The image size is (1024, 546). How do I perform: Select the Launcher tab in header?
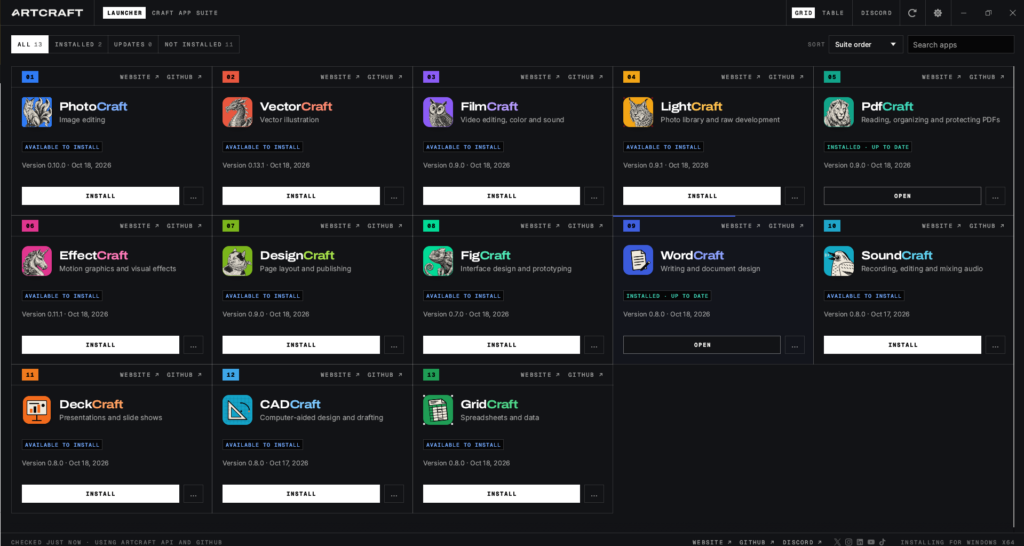click(x=124, y=12)
